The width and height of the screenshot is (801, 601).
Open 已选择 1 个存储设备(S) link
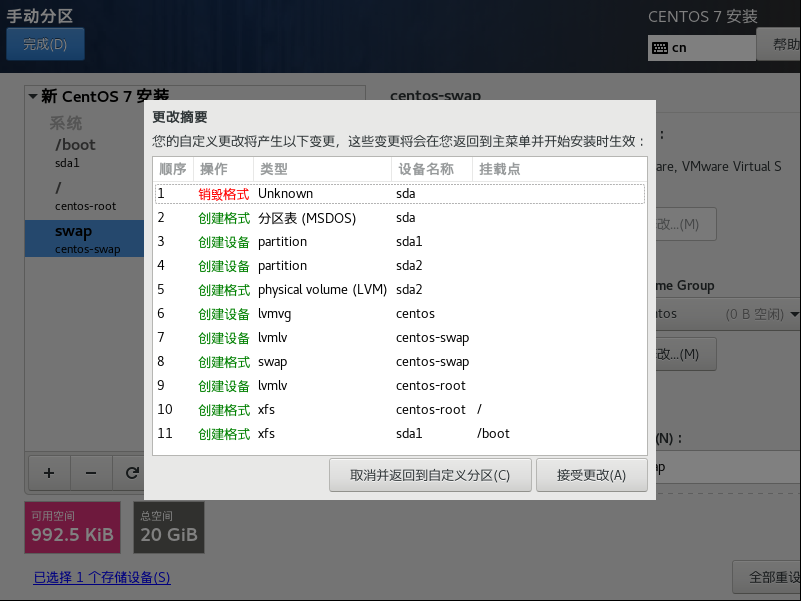click(102, 577)
